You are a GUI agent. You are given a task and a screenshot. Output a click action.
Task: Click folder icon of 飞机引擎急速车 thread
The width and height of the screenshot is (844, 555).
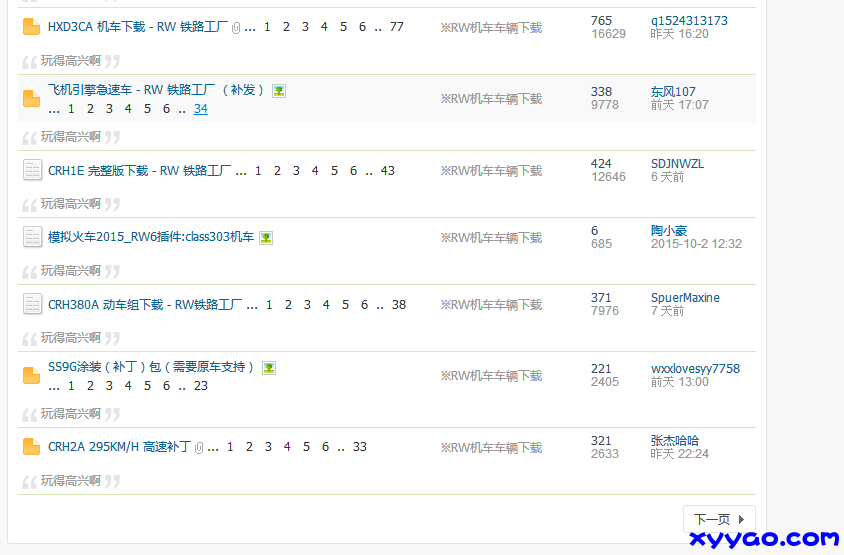tap(32, 99)
